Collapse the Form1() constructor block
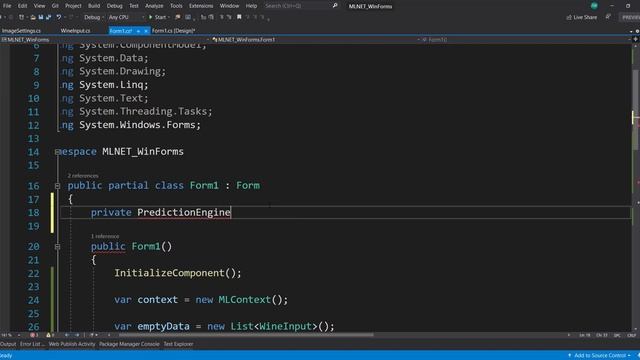 click(58, 247)
